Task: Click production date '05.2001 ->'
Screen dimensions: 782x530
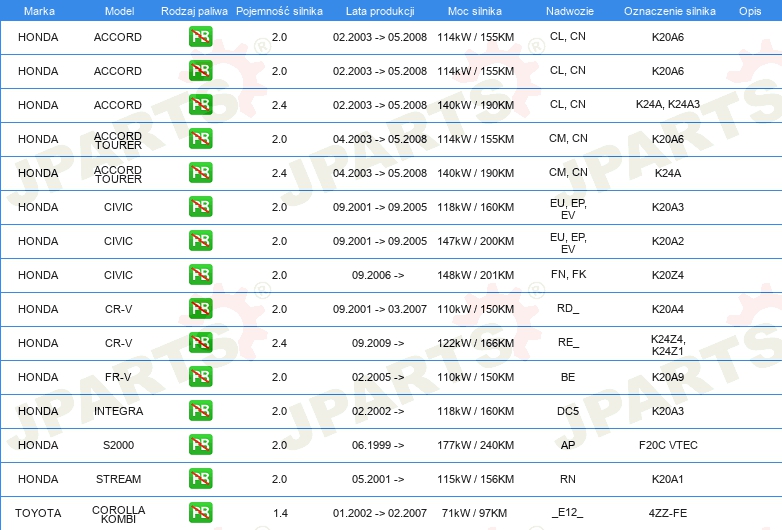Action: point(378,479)
